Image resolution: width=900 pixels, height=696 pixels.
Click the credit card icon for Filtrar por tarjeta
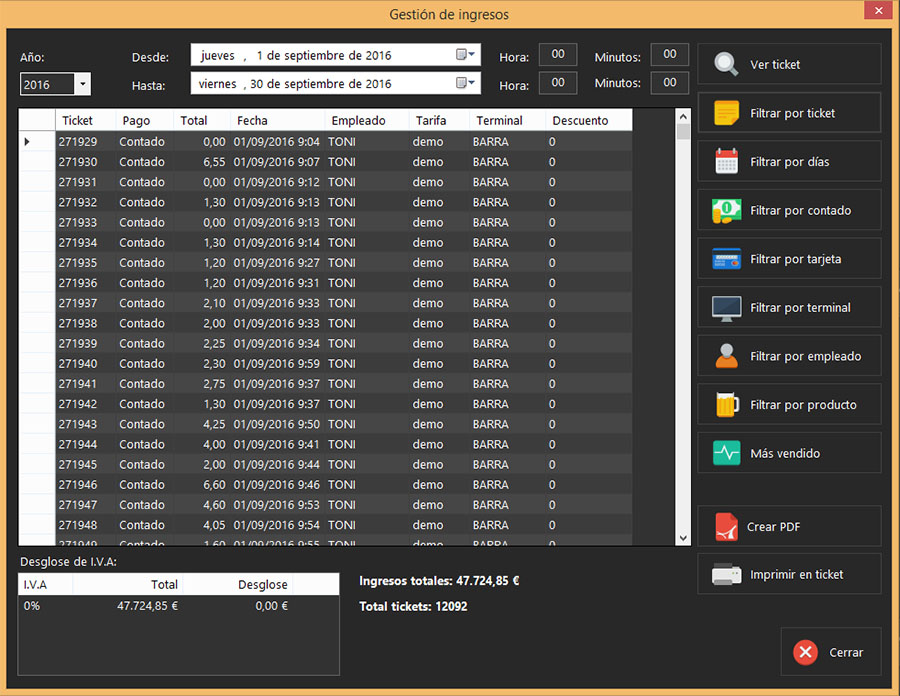click(x=726, y=259)
